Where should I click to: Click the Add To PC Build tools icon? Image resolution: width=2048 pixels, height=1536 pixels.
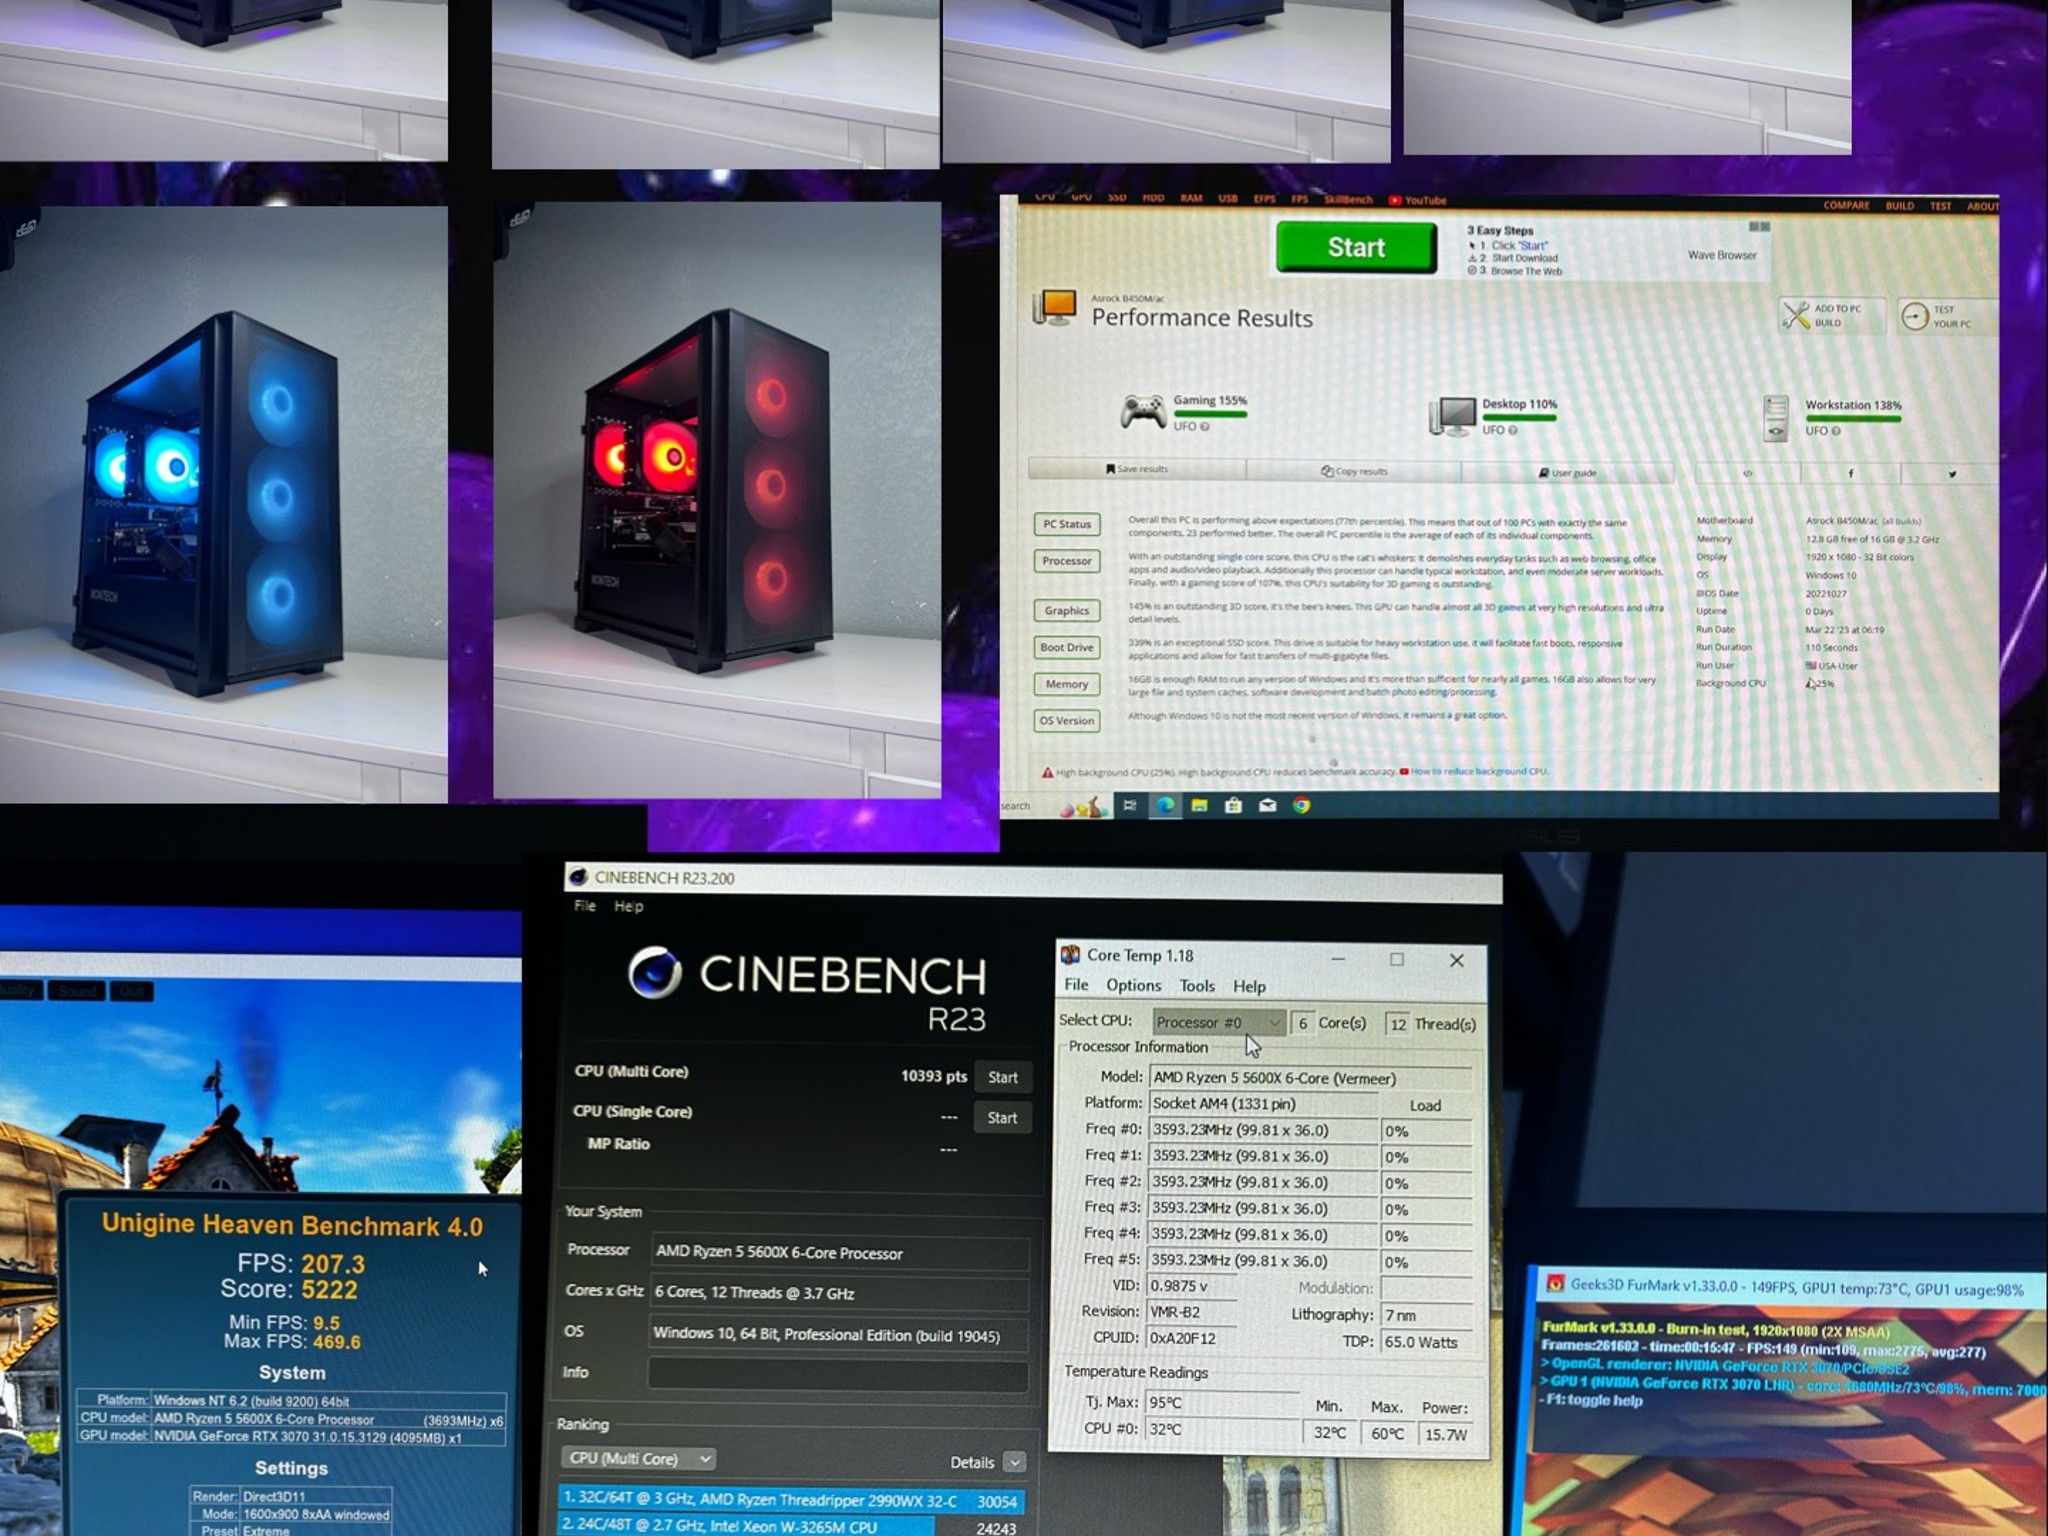pyautogui.click(x=1796, y=315)
